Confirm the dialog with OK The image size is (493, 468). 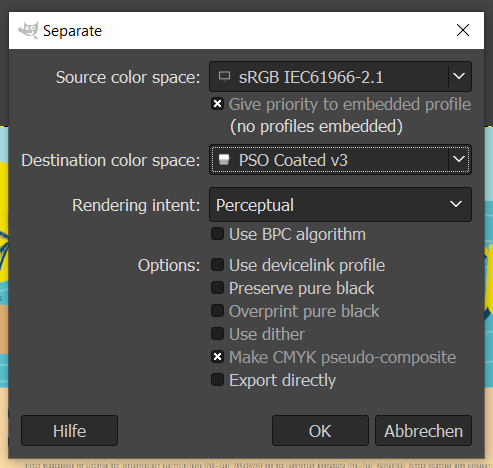(x=320, y=431)
